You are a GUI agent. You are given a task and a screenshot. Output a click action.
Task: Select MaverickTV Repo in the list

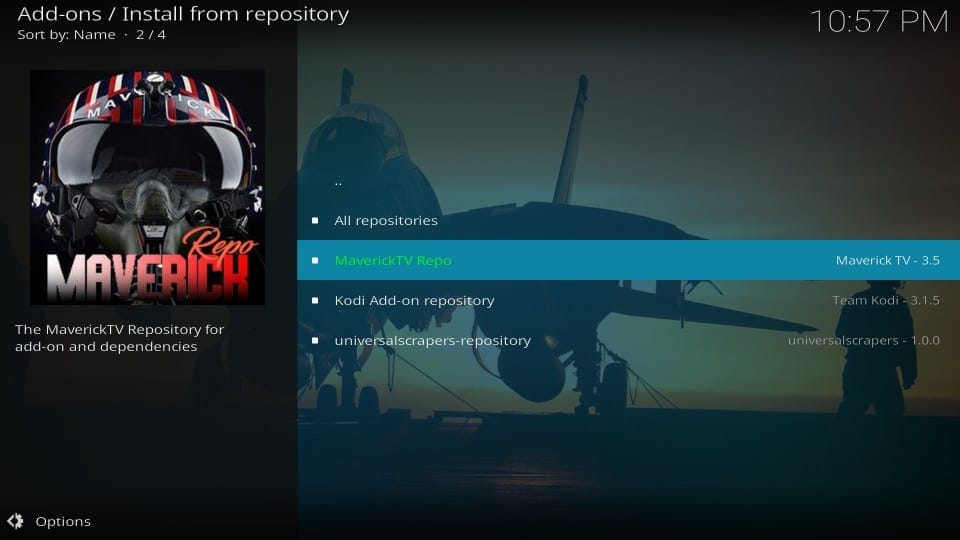(x=628, y=260)
